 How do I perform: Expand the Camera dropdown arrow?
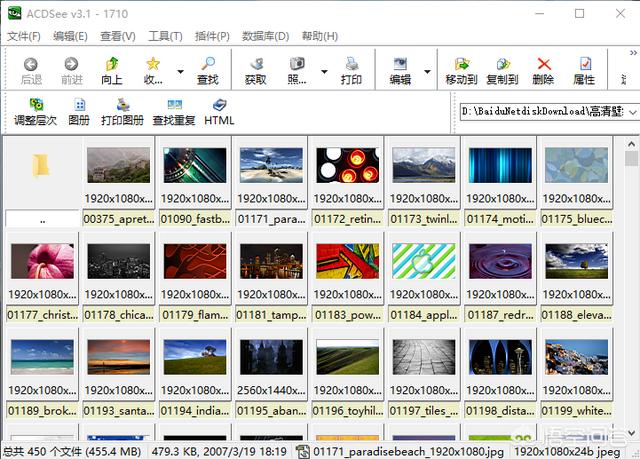(x=324, y=72)
